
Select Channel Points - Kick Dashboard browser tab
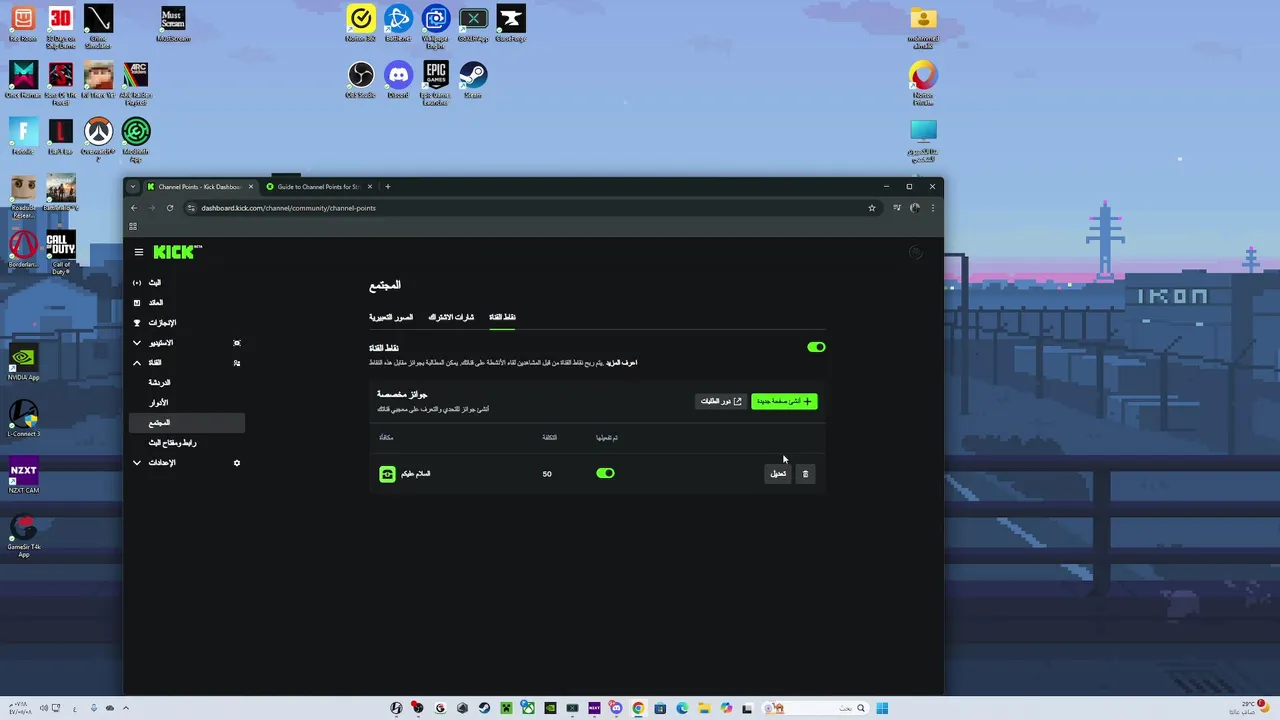200,186
